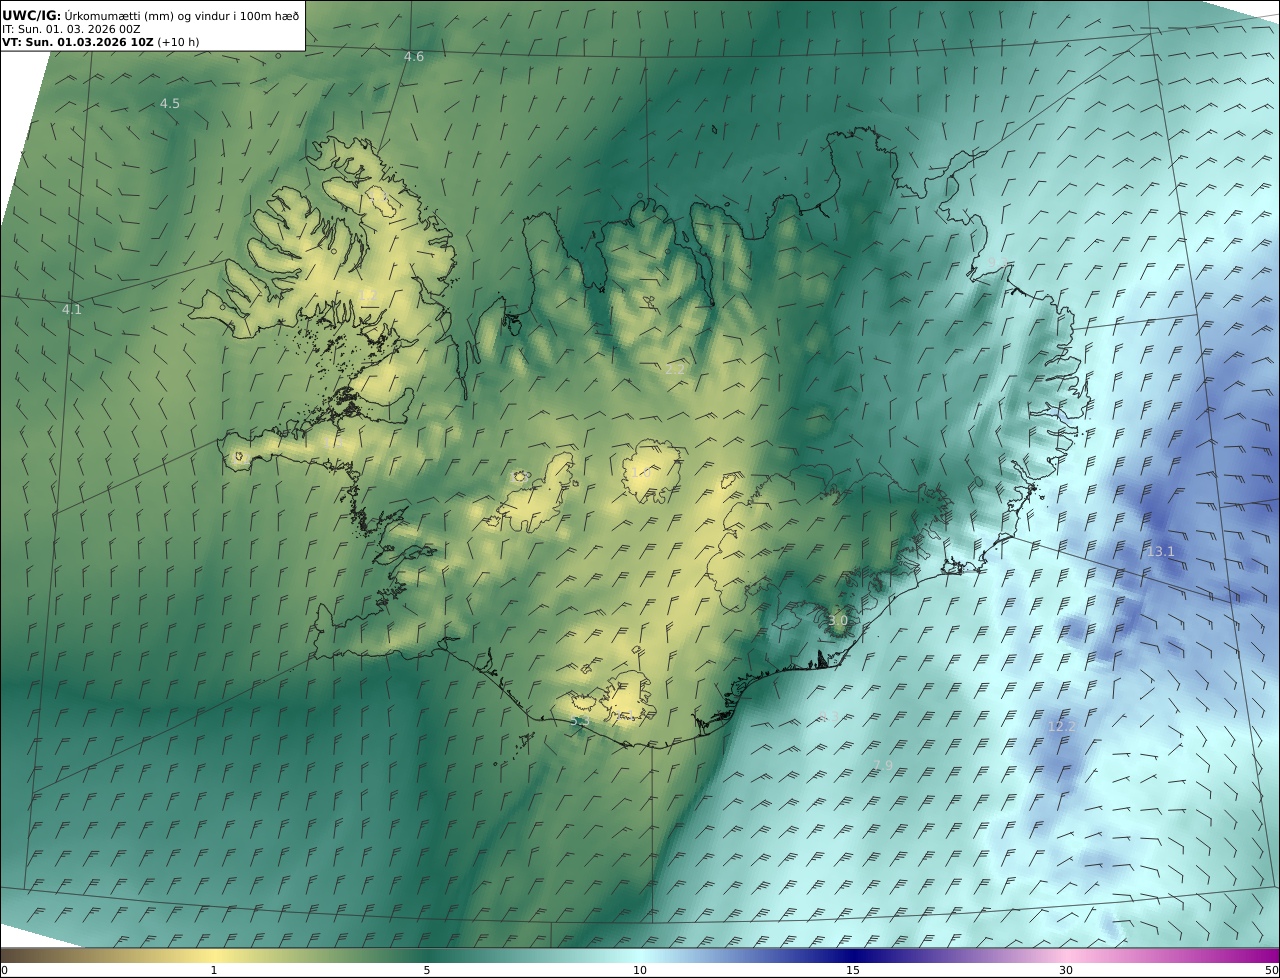Screen dimensions: 1280x978
Task: Click the colorbar tick label 5
Action: tap(427, 970)
